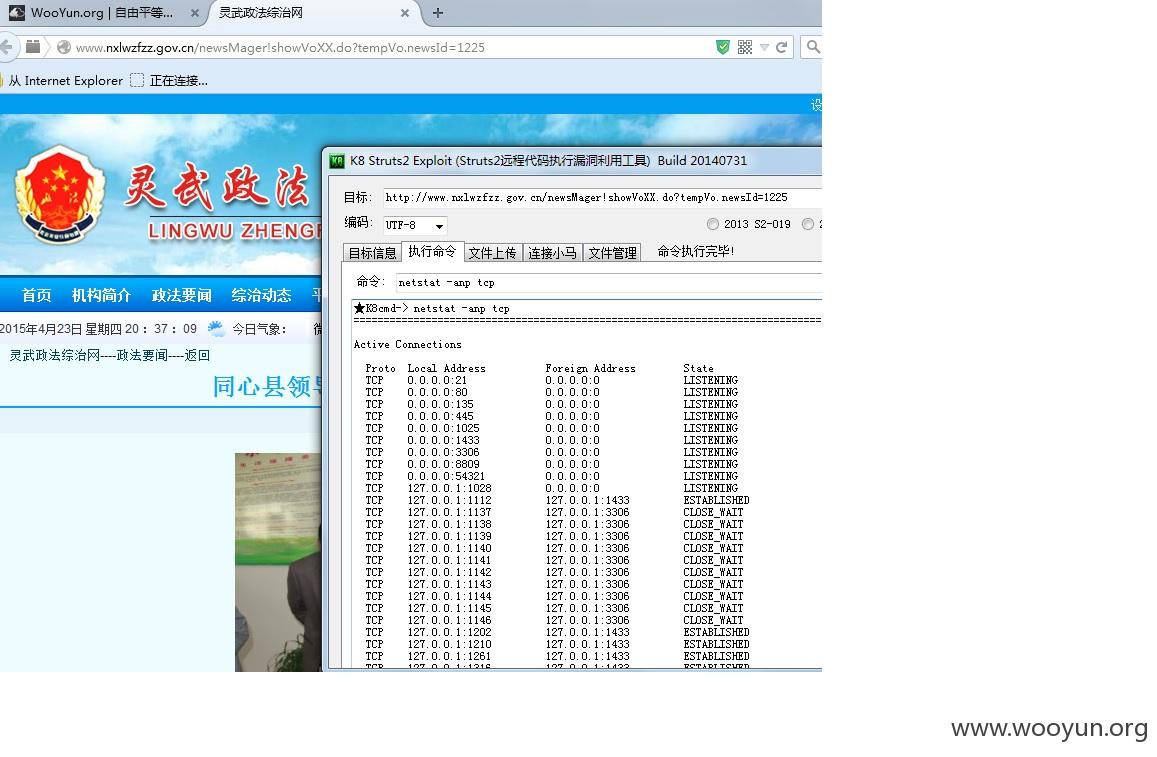Switch to the 目标信息 tab
The height and width of the screenshot is (757, 1157).
point(373,253)
